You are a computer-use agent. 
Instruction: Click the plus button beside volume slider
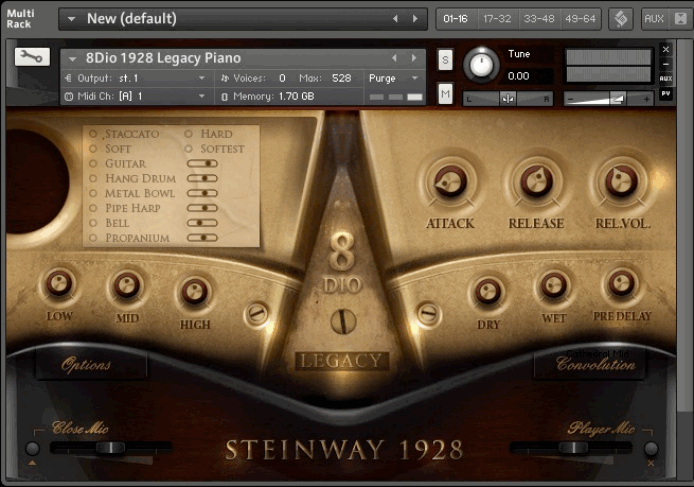click(647, 100)
